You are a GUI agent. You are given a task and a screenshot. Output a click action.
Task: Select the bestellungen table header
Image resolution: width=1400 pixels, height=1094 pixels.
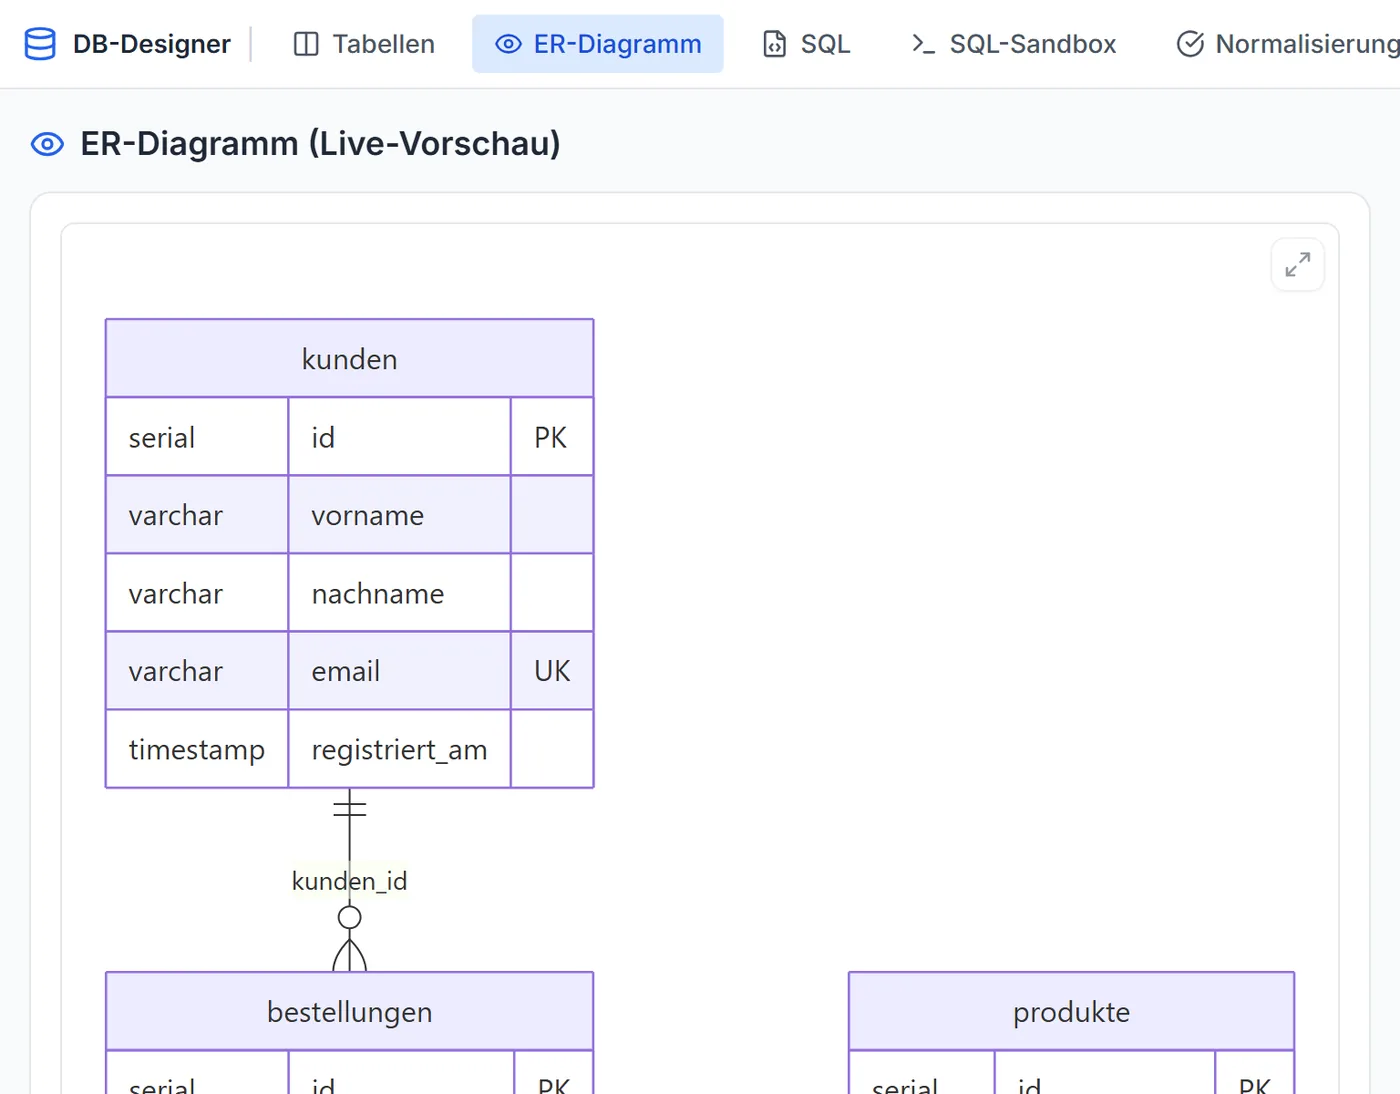(350, 1012)
